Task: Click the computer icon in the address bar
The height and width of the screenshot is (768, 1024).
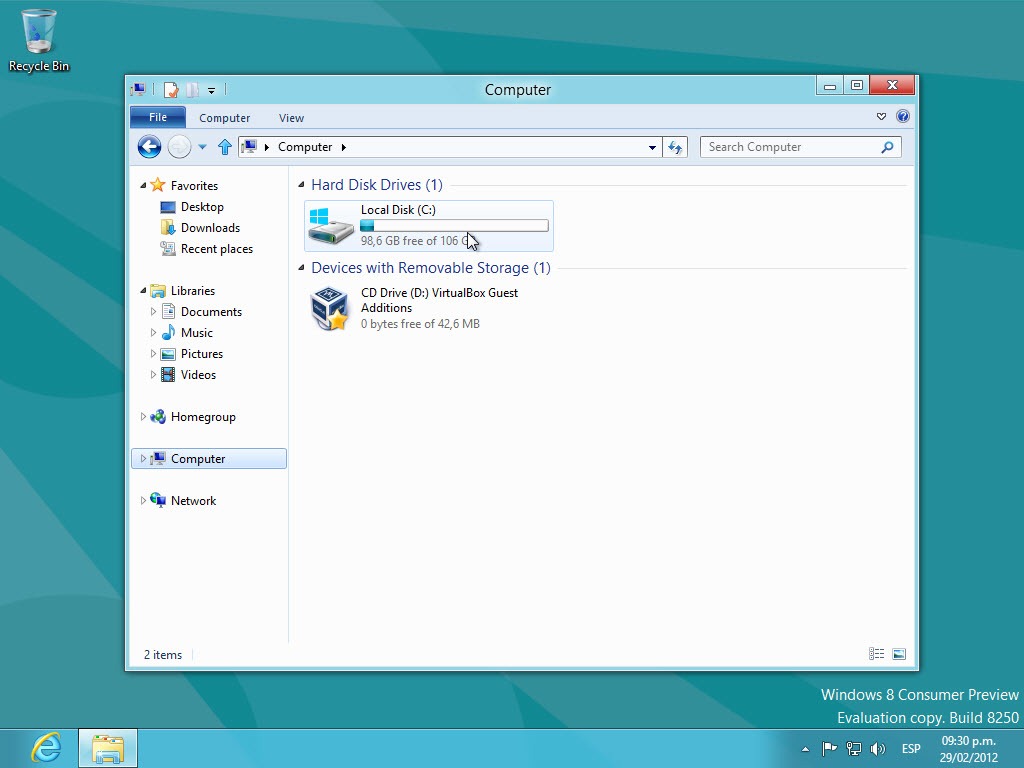Action: tap(249, 146)
